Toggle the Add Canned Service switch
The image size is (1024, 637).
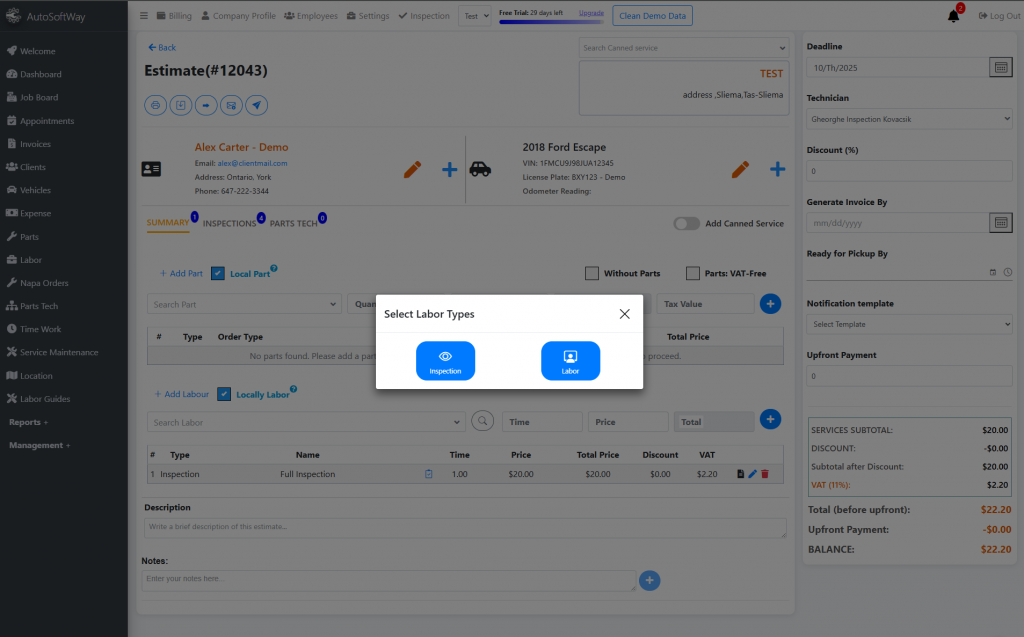[686, 224]
